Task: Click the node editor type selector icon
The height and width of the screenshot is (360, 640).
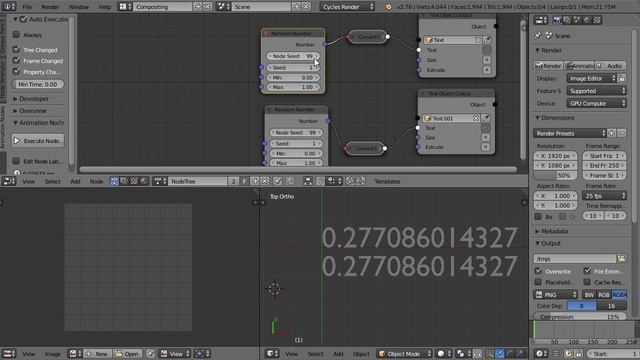Action: pos(8,181)
